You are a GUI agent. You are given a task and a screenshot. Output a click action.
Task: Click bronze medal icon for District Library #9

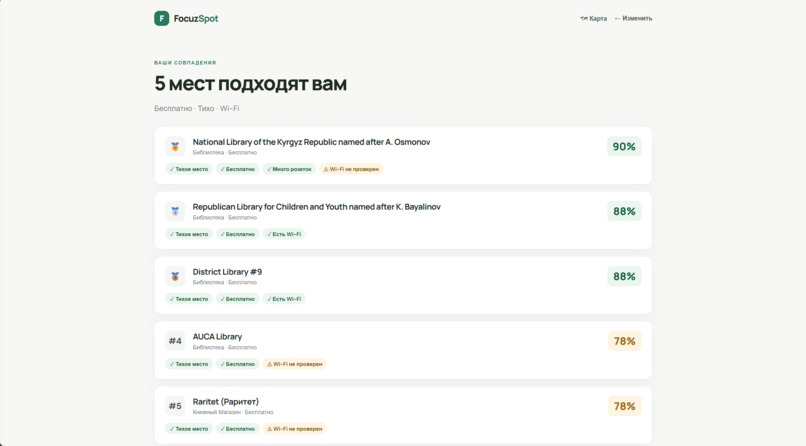click(x=175, y=276)
